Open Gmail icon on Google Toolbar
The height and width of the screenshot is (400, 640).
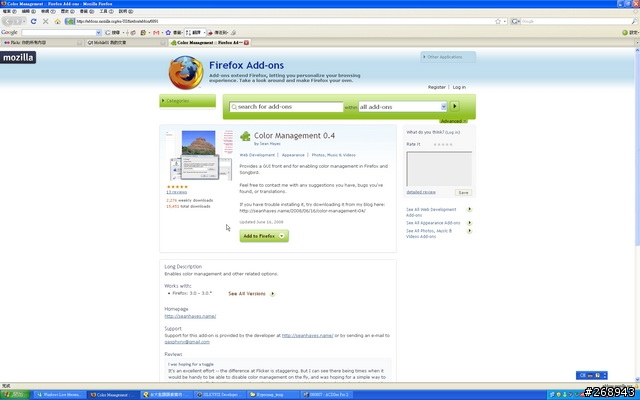(x=156, y=32)
